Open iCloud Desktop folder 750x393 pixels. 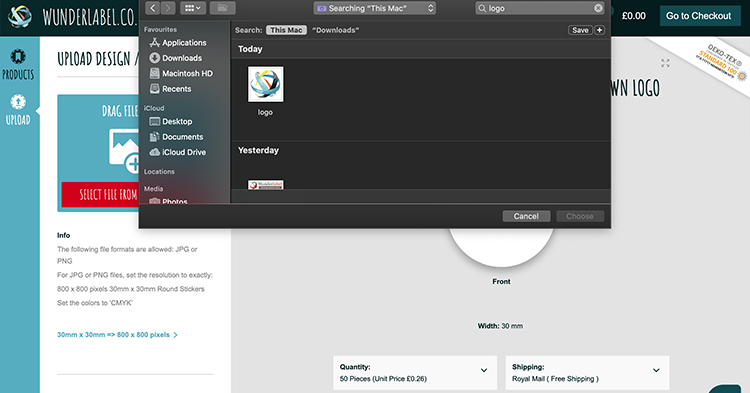pyautogui.click(x=171, y=121)
